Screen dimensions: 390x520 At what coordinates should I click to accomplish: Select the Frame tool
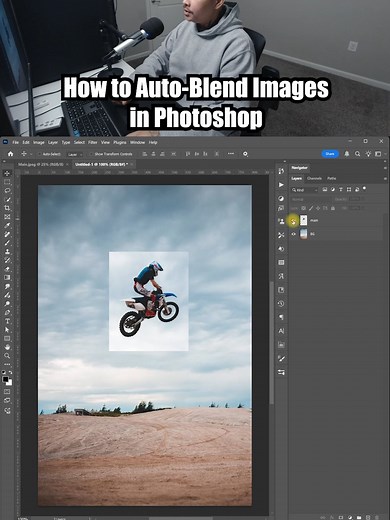[x=7, y=217]
